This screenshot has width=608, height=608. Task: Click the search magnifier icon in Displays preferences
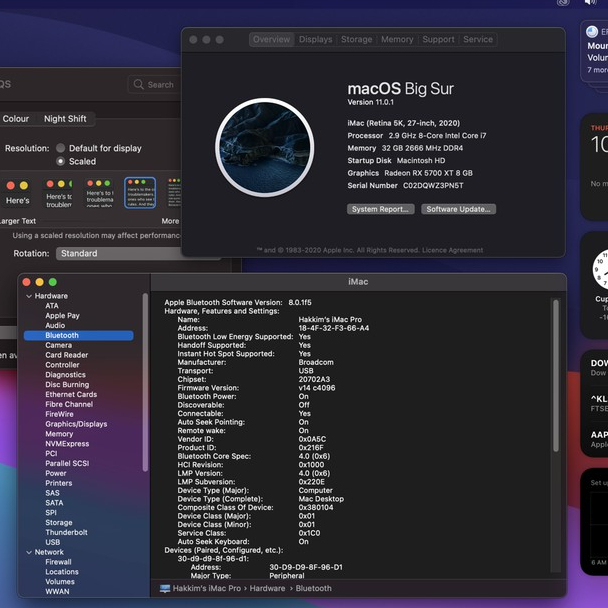point(140,85)
